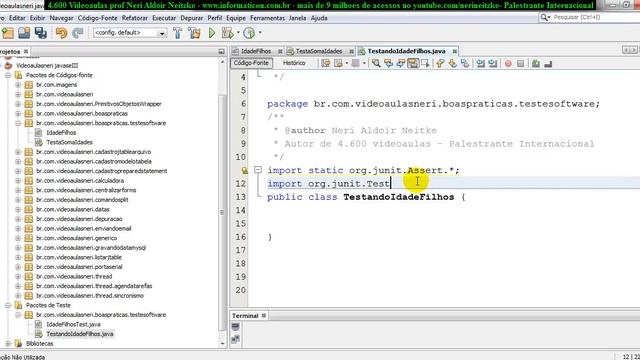The width and height of the screenshot is (640, 360).
Task: Select IdadeFilhos class in project tree
Action: pos(61,132)
